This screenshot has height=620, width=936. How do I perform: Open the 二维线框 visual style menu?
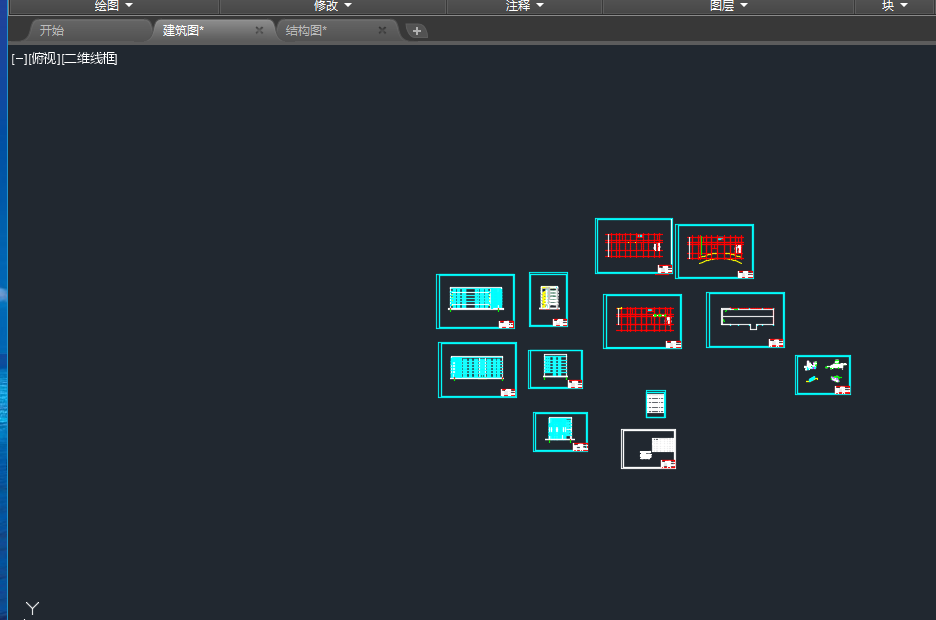[x=90, y=58]
